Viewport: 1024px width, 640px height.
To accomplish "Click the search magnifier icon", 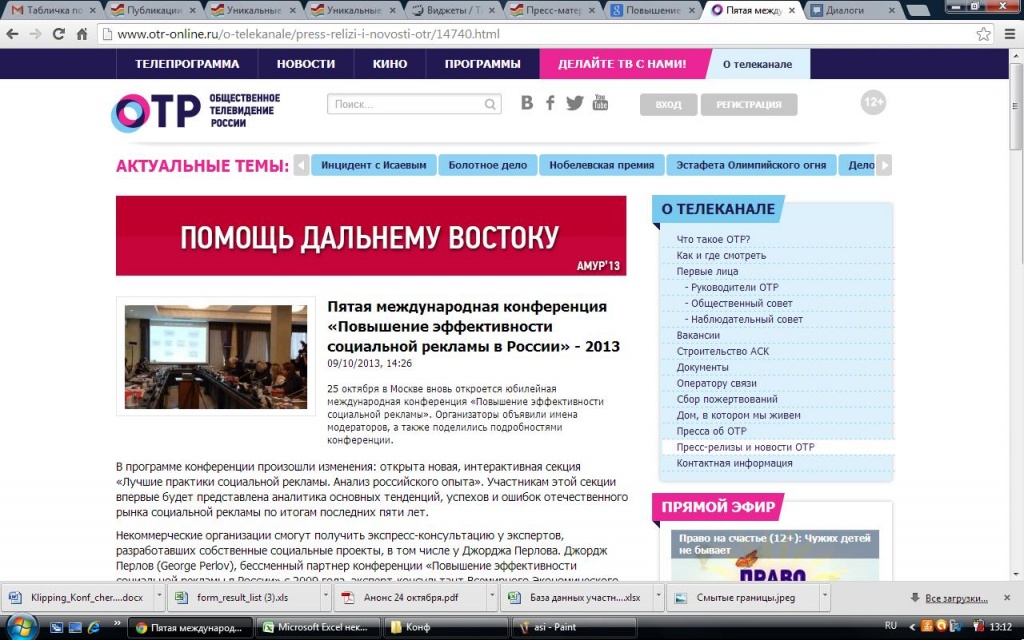I will click(490, 104).
